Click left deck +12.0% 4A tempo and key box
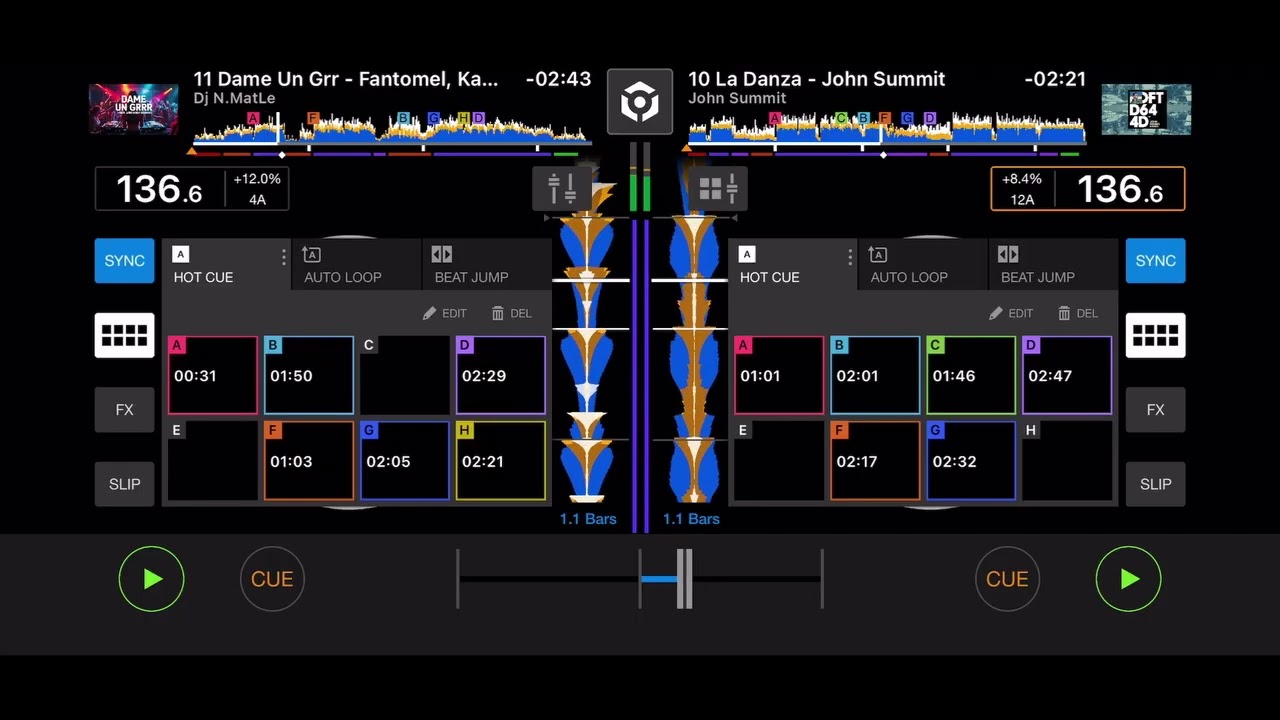Screen dimensions: 1280x720 click(257, 189)
